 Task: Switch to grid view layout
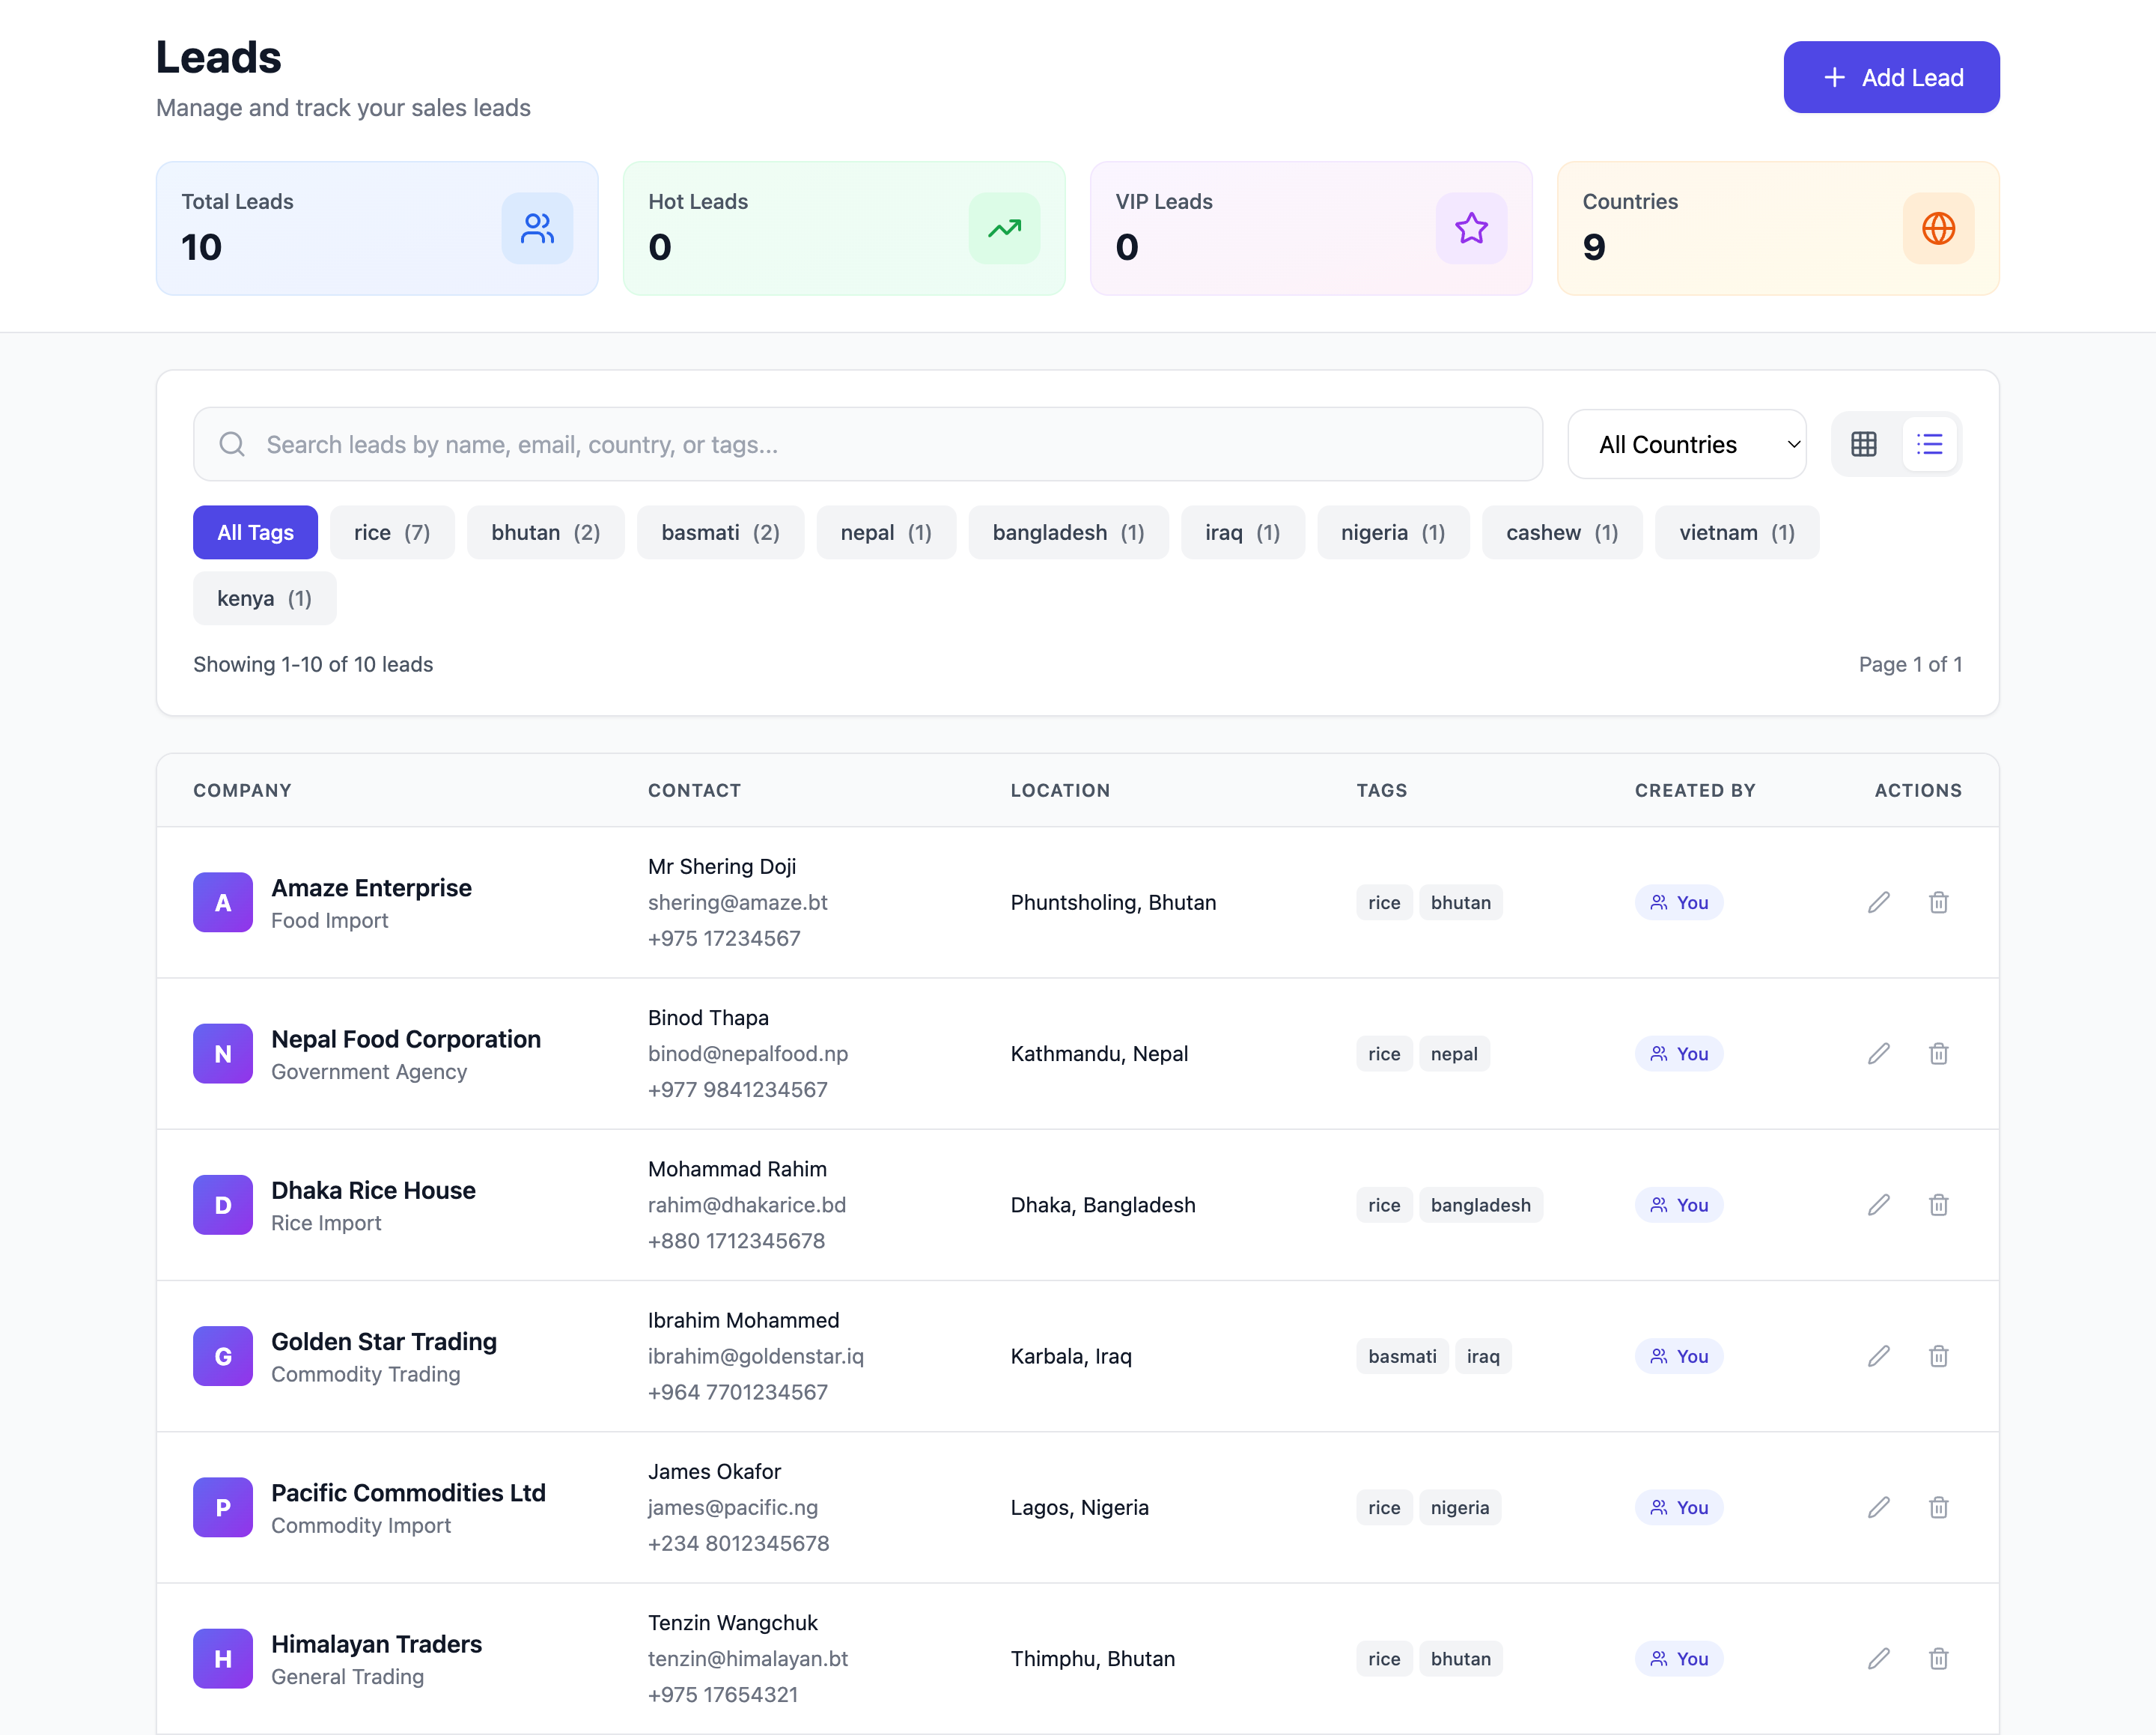coord(1863,443)
